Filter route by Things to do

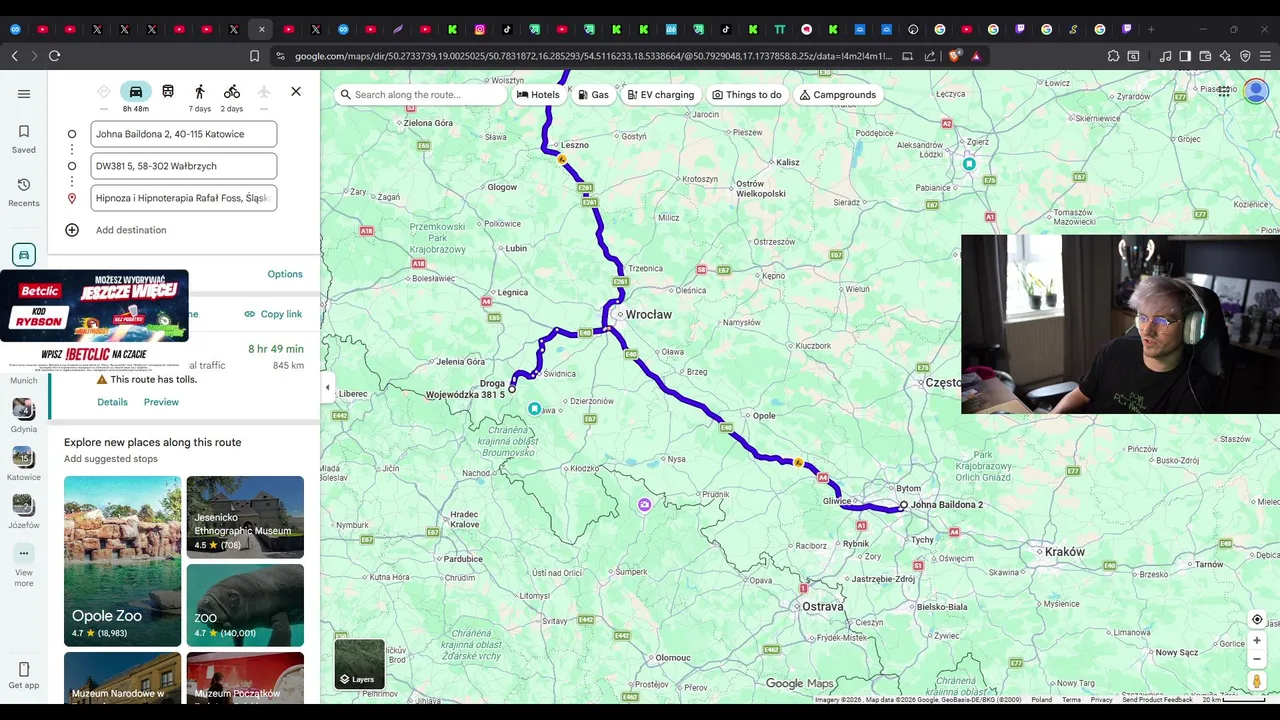(747, 95)
